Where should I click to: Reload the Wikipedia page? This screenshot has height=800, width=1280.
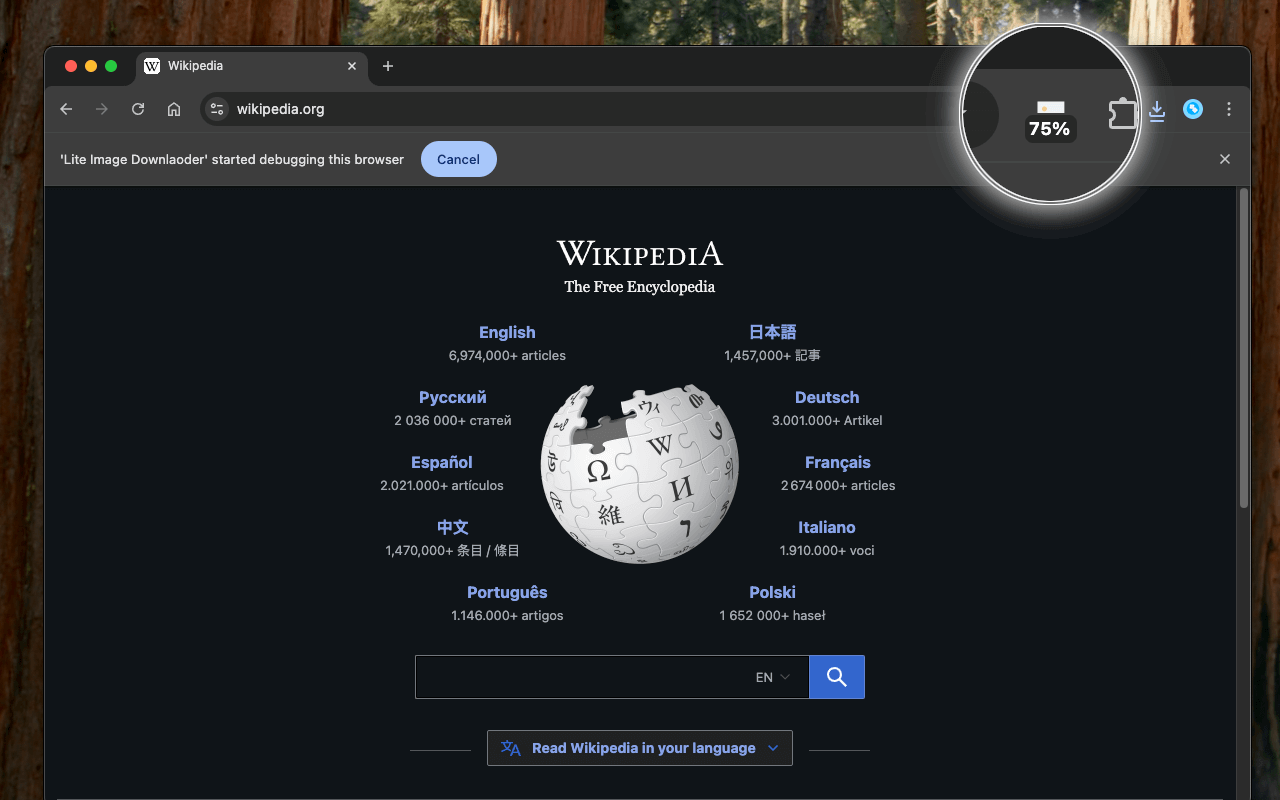[x=138, y=109]
